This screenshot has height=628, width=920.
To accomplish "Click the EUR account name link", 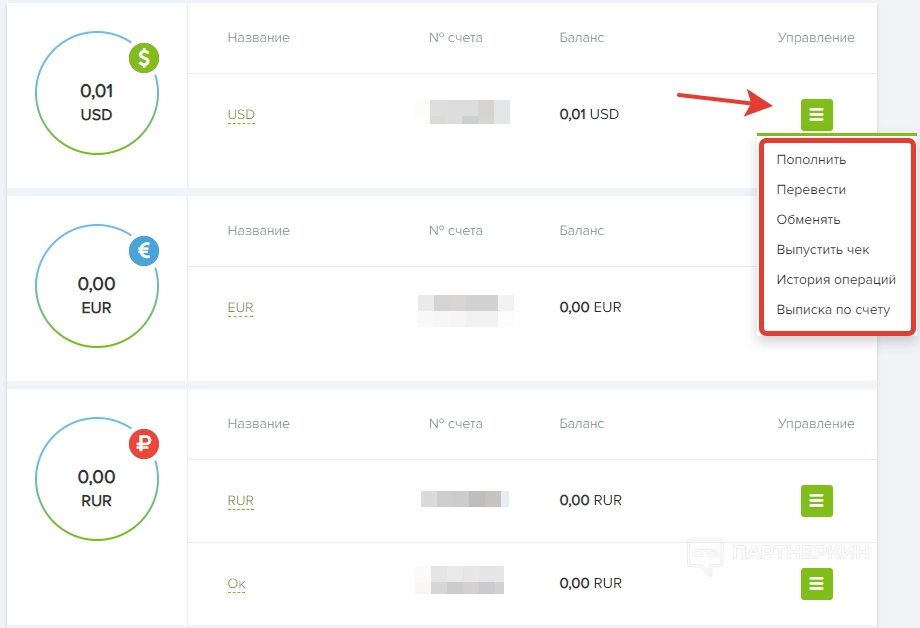I will [x=240, y=308].
